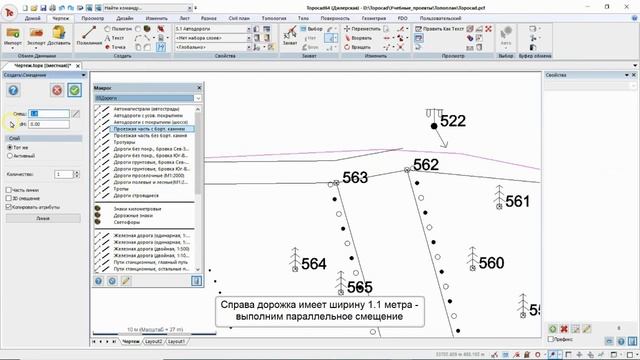Click the Topocad application logo button
Image resolution: width=640 pixels, height=360 pixels.
(9, 12)
